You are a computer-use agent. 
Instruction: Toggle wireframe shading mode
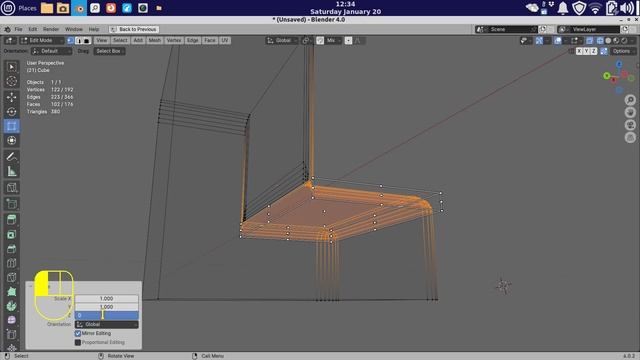click(x=600, y=40)
